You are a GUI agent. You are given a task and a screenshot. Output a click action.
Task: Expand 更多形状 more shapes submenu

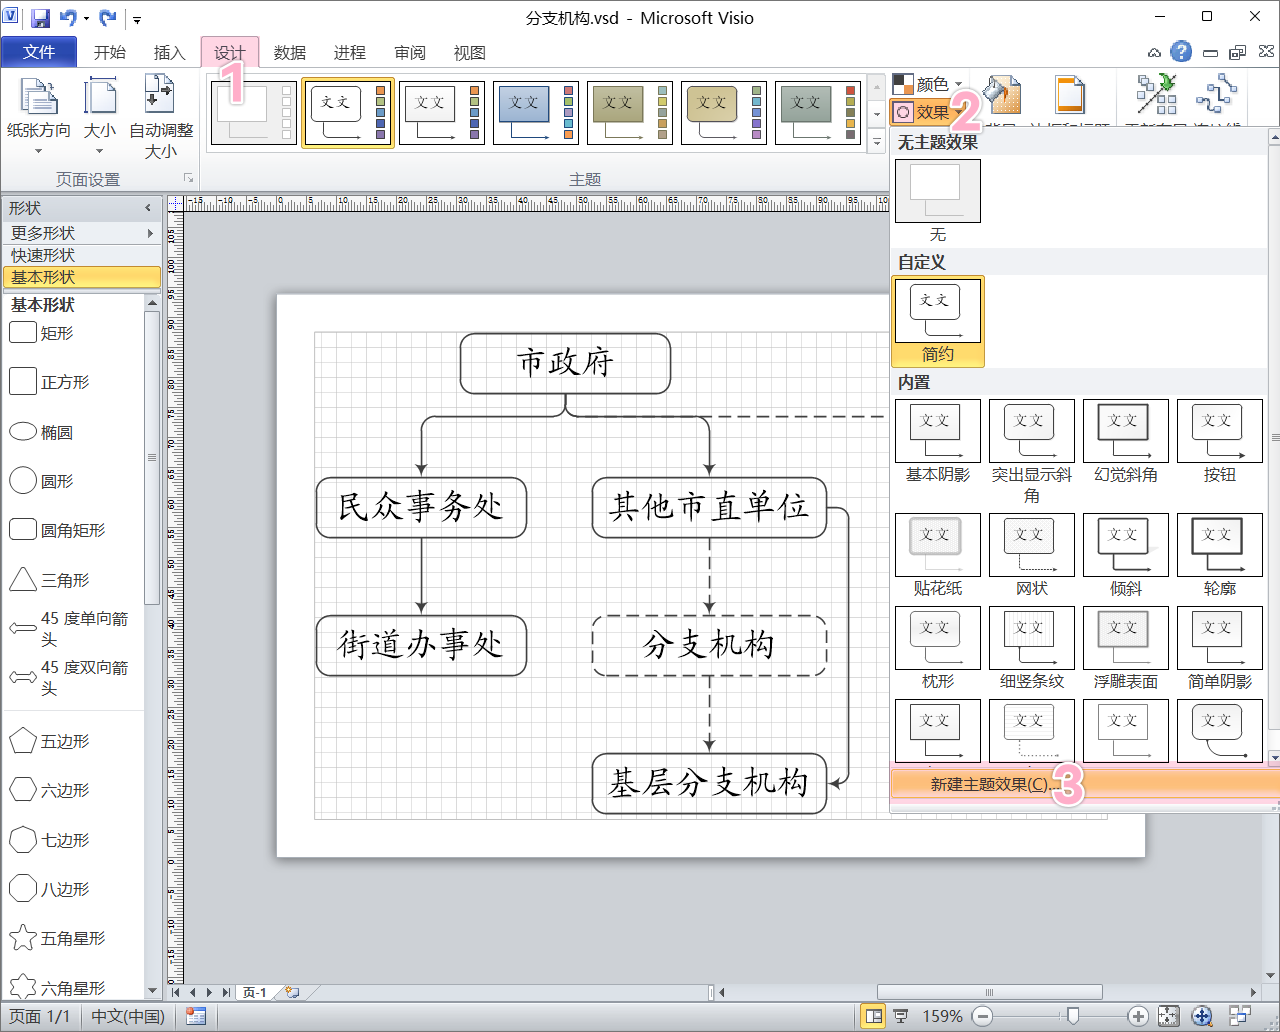81,233
